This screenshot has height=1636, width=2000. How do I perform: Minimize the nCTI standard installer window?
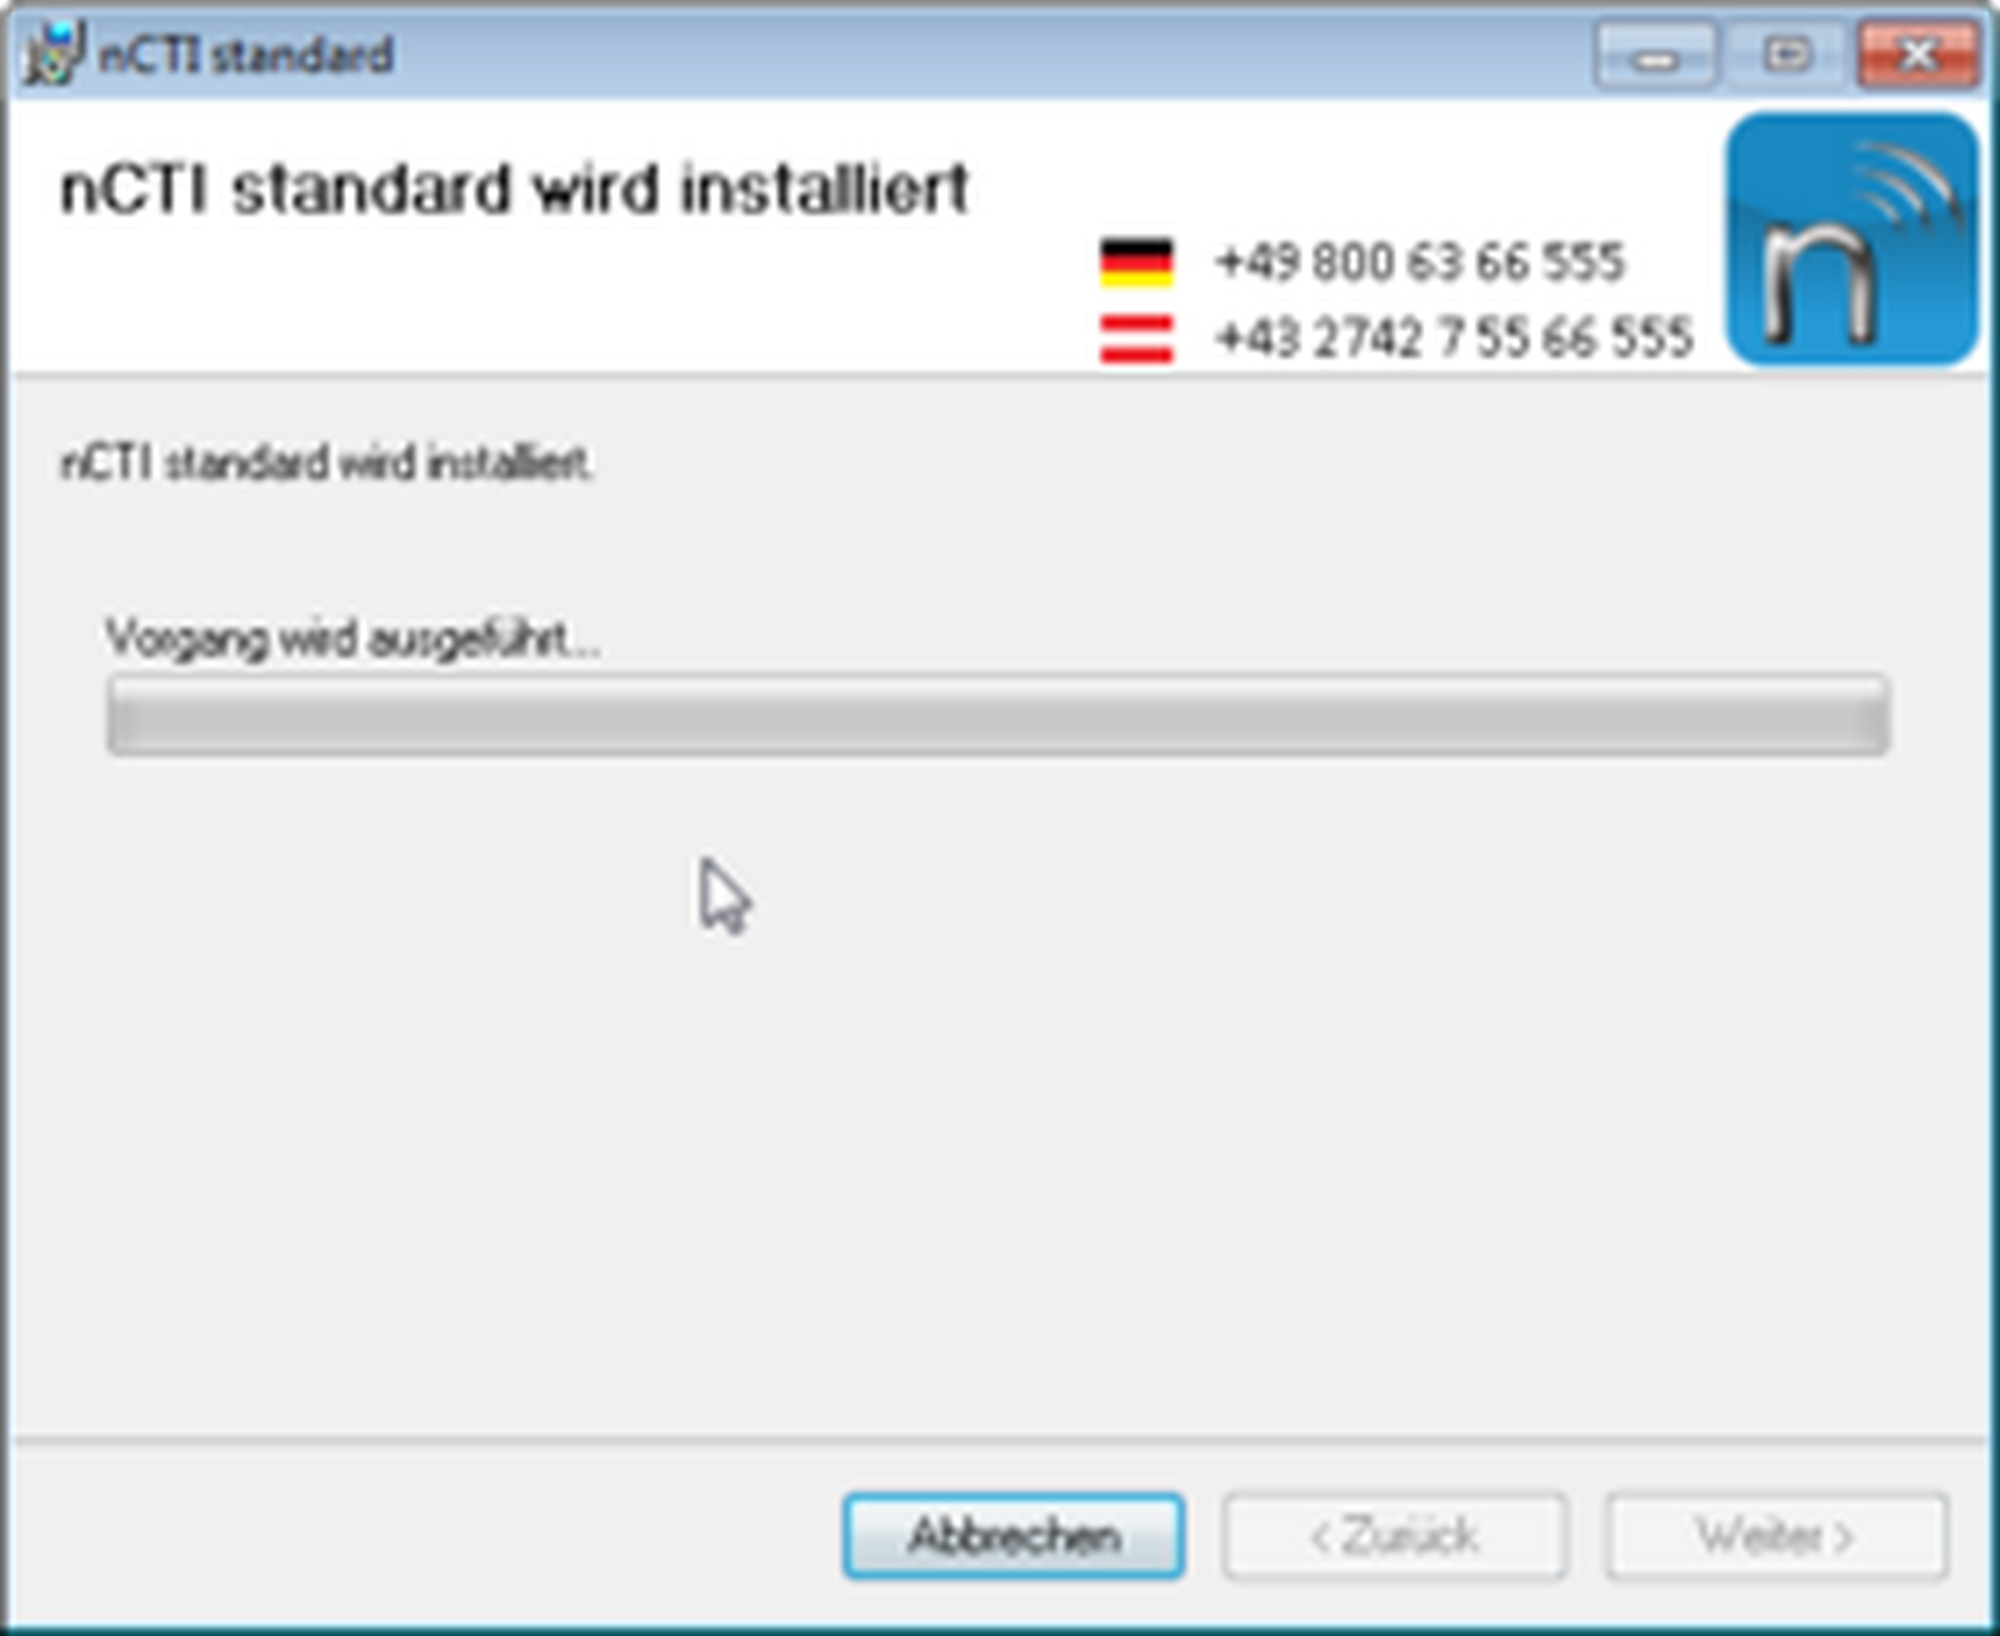pyautogui.click(x=1656, y=56)
